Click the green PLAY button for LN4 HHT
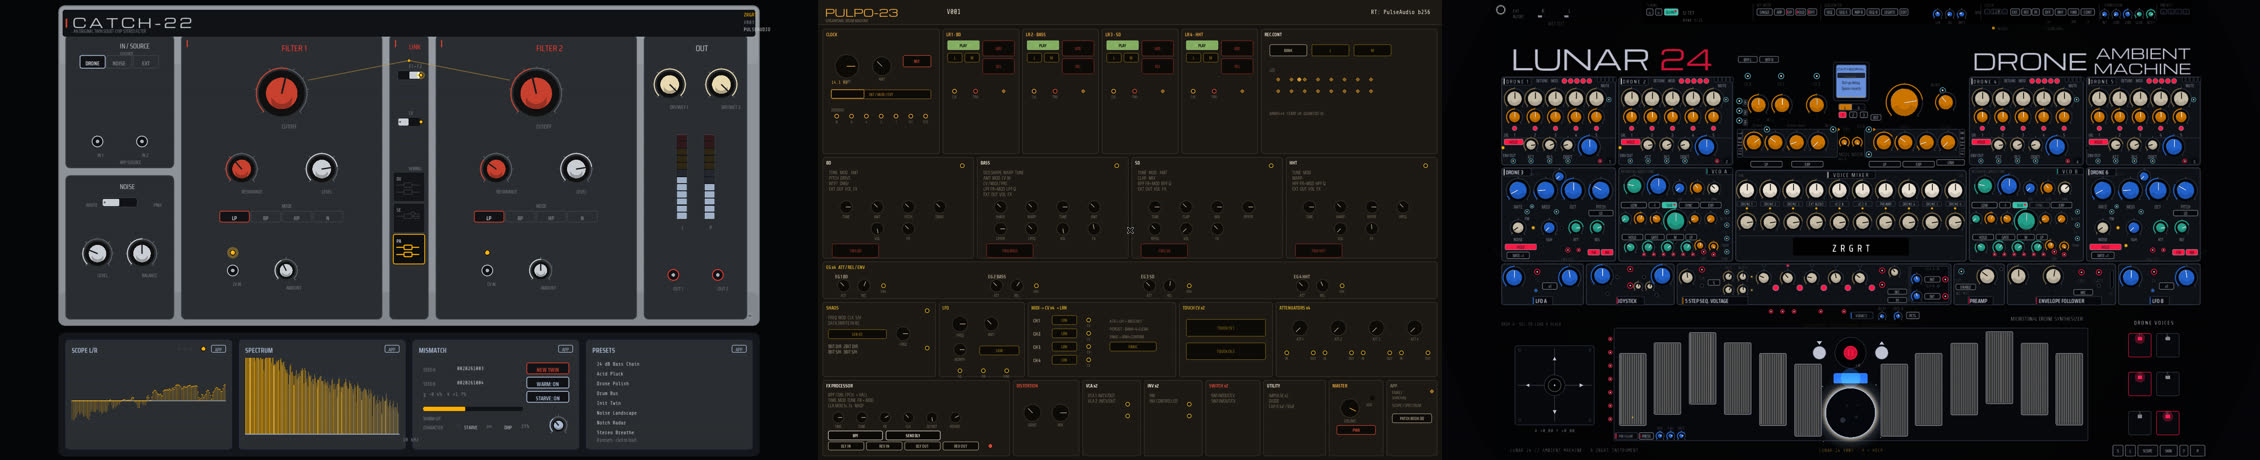The image size is (2260, 460). [x=1201, y=46]
